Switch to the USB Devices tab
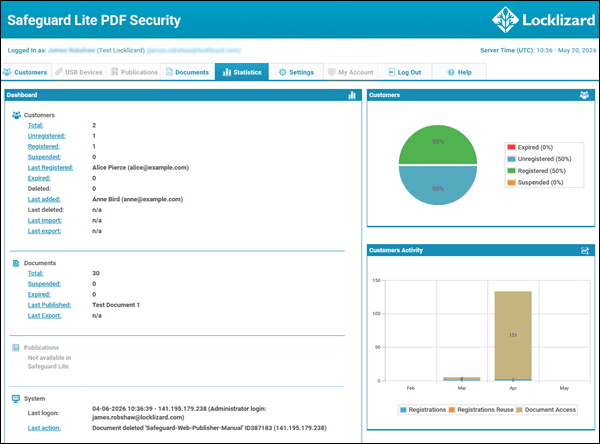Image resolution: width=600 pixels, height=444 pixels. (78, 72)
